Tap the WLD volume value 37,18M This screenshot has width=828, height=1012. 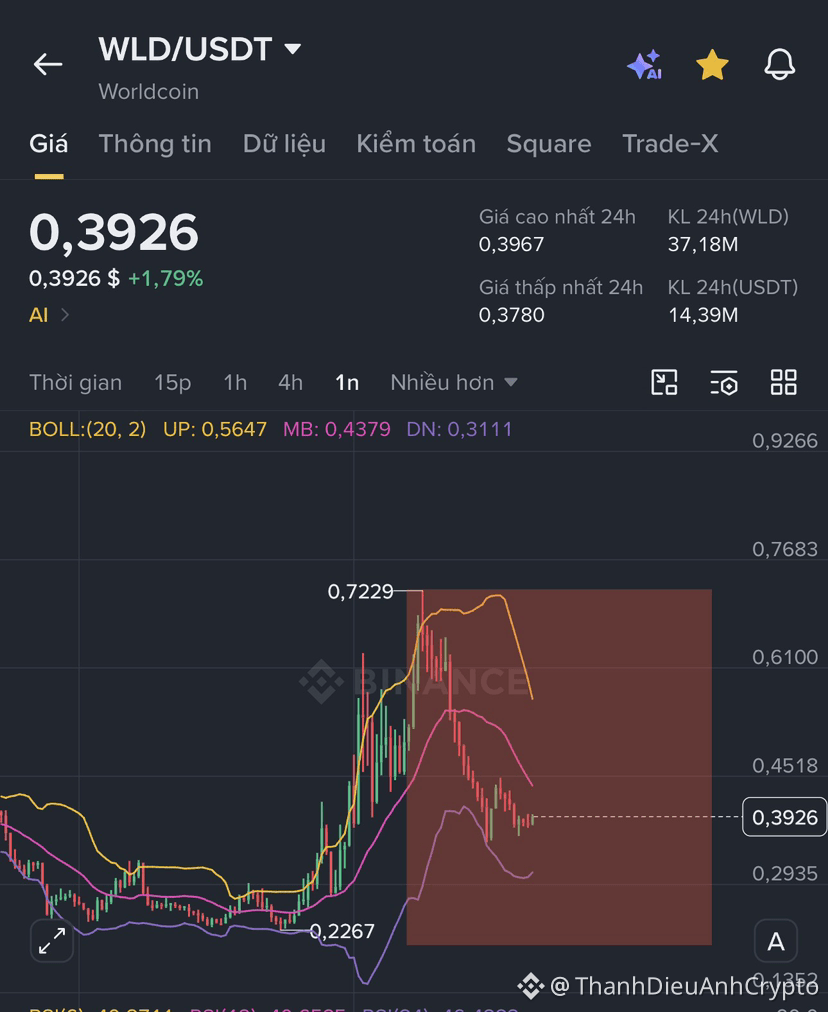point(703,245)
